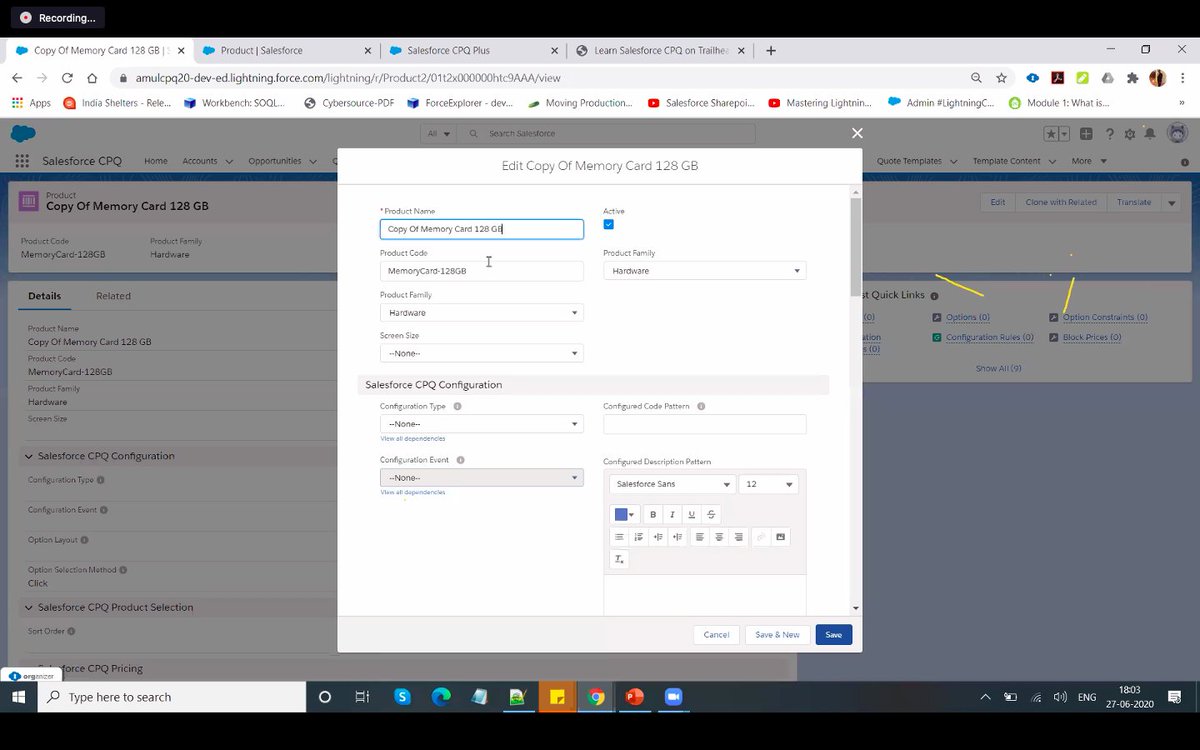
Task: Open the Salesforce App Launcher grid
Action: (22, 161)
